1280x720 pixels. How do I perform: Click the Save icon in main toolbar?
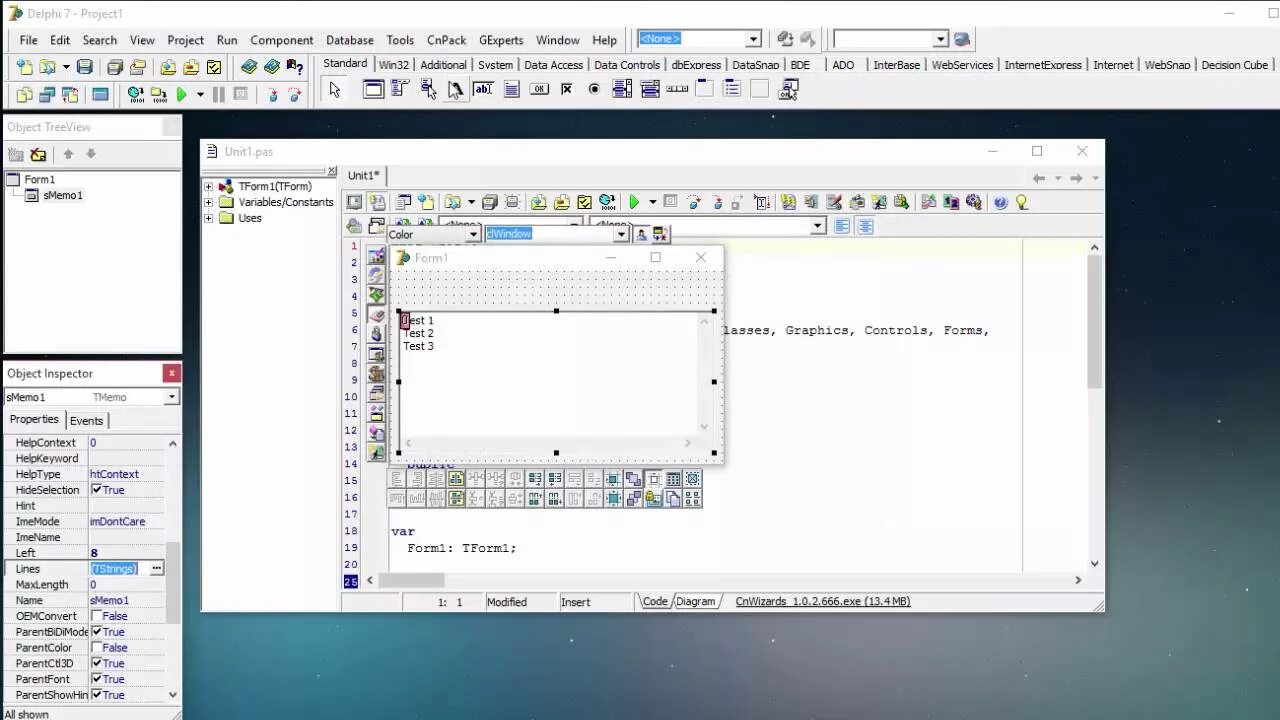(x=85, y=67)
